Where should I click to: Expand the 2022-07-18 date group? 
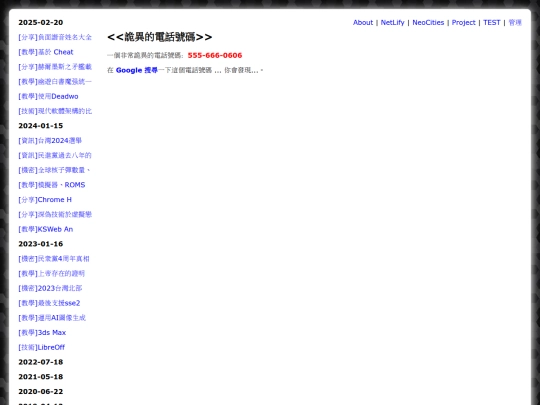click(x=41, y=362)
